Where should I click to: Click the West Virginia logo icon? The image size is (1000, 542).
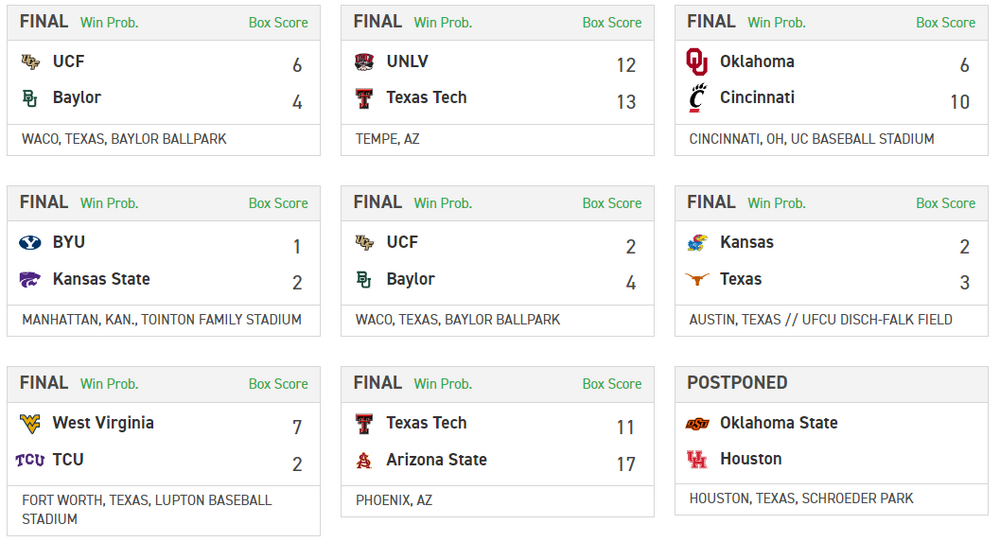30,424
